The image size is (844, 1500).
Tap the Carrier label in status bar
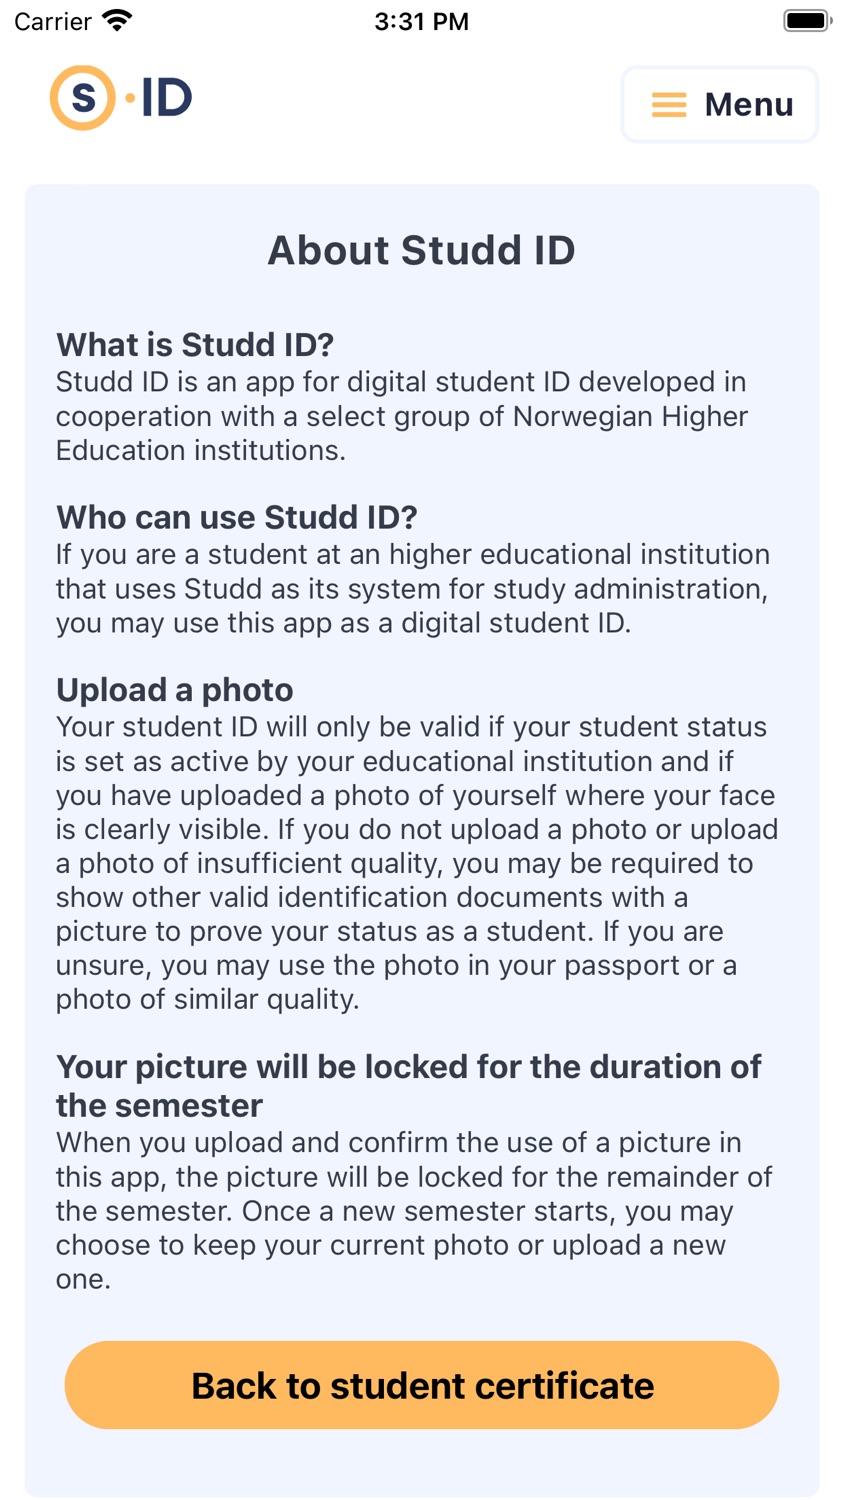(53, 21)
